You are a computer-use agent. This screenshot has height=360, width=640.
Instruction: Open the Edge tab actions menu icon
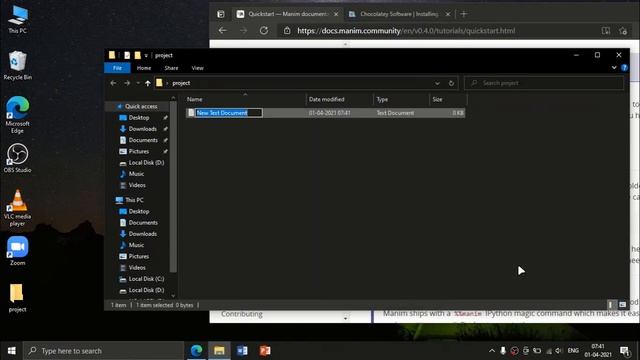tap(221, 14)
